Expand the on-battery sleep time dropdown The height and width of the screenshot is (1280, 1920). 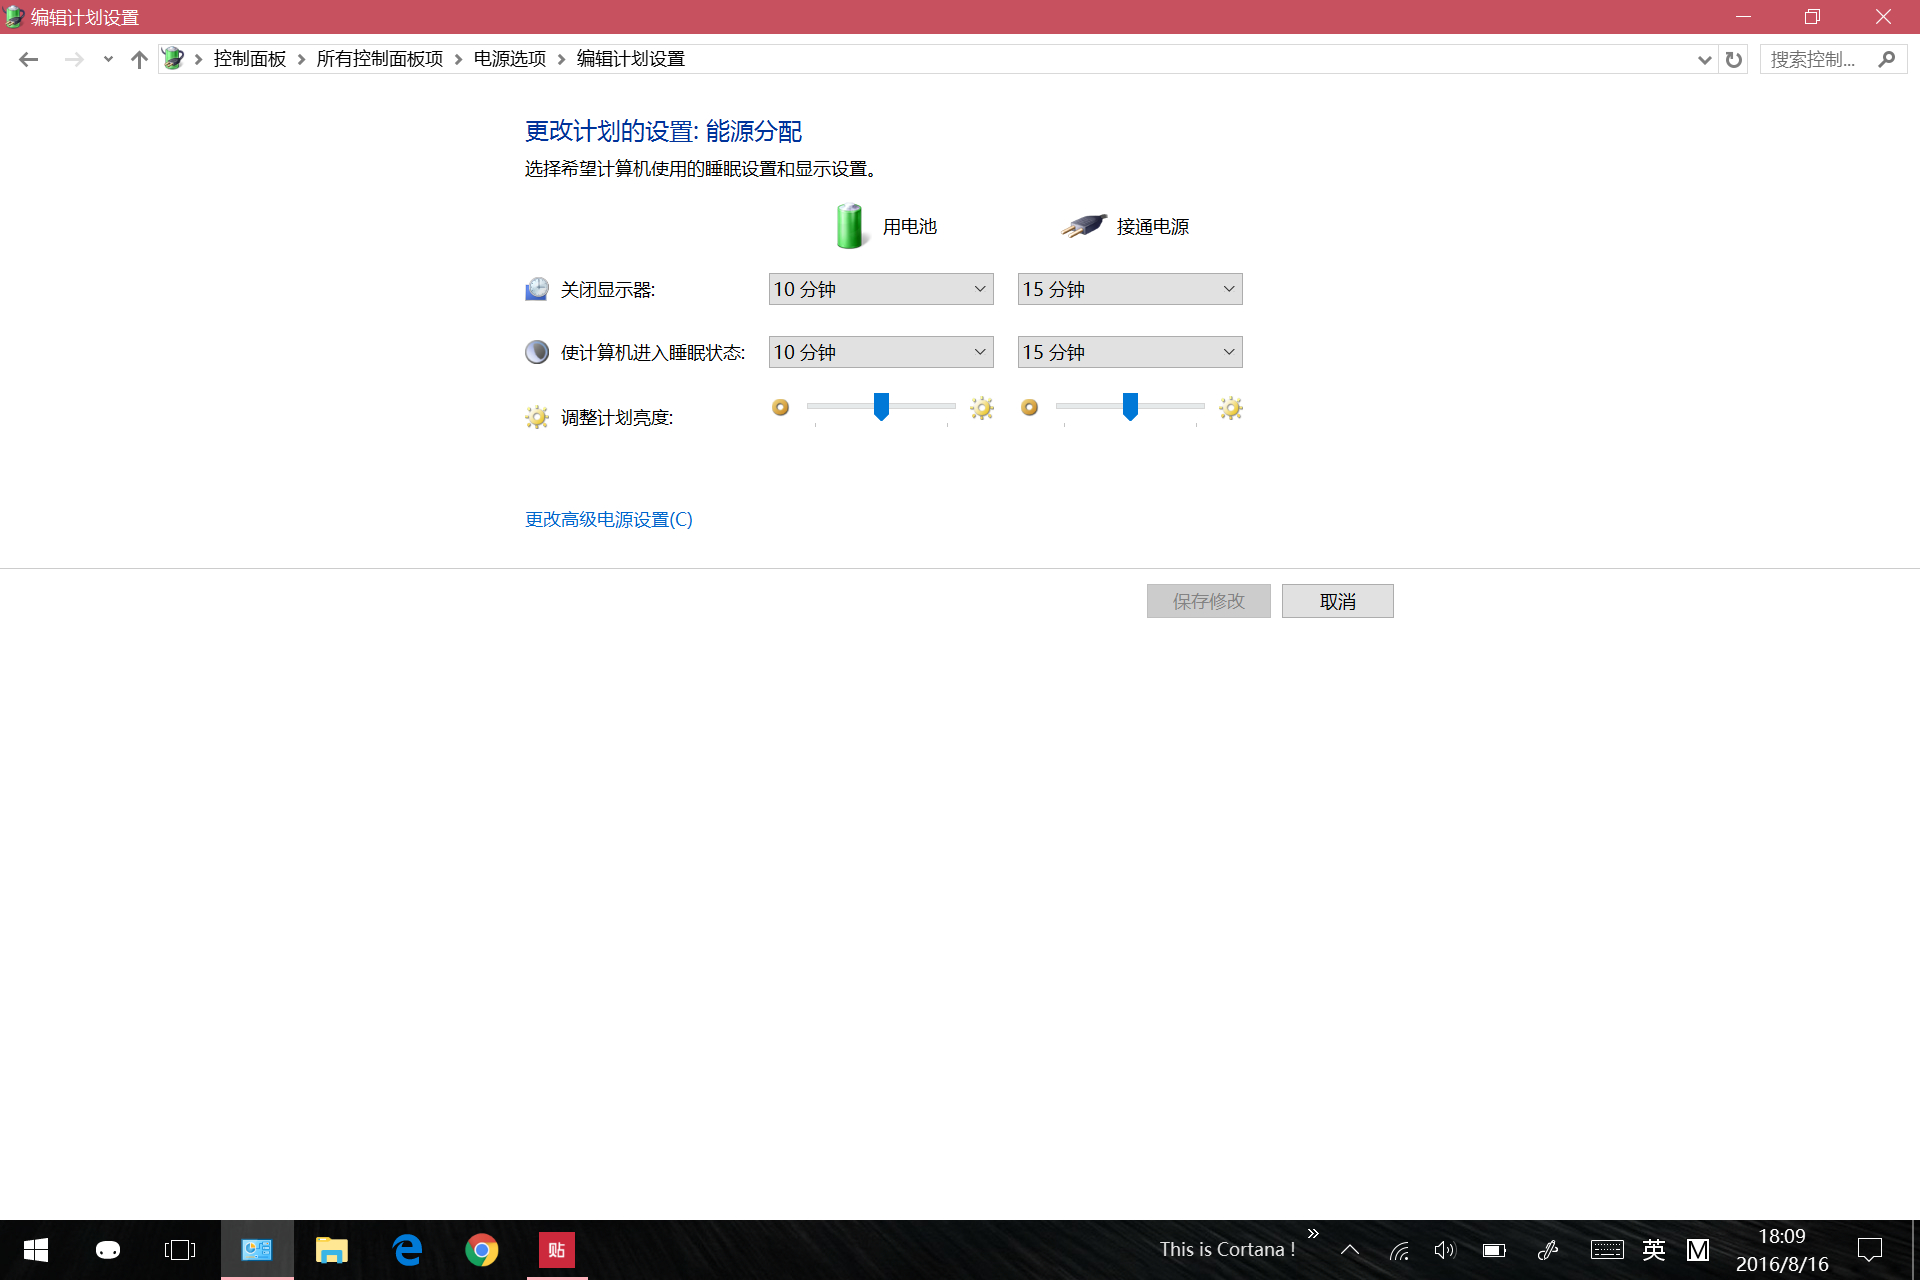click(x=880, y=352)
